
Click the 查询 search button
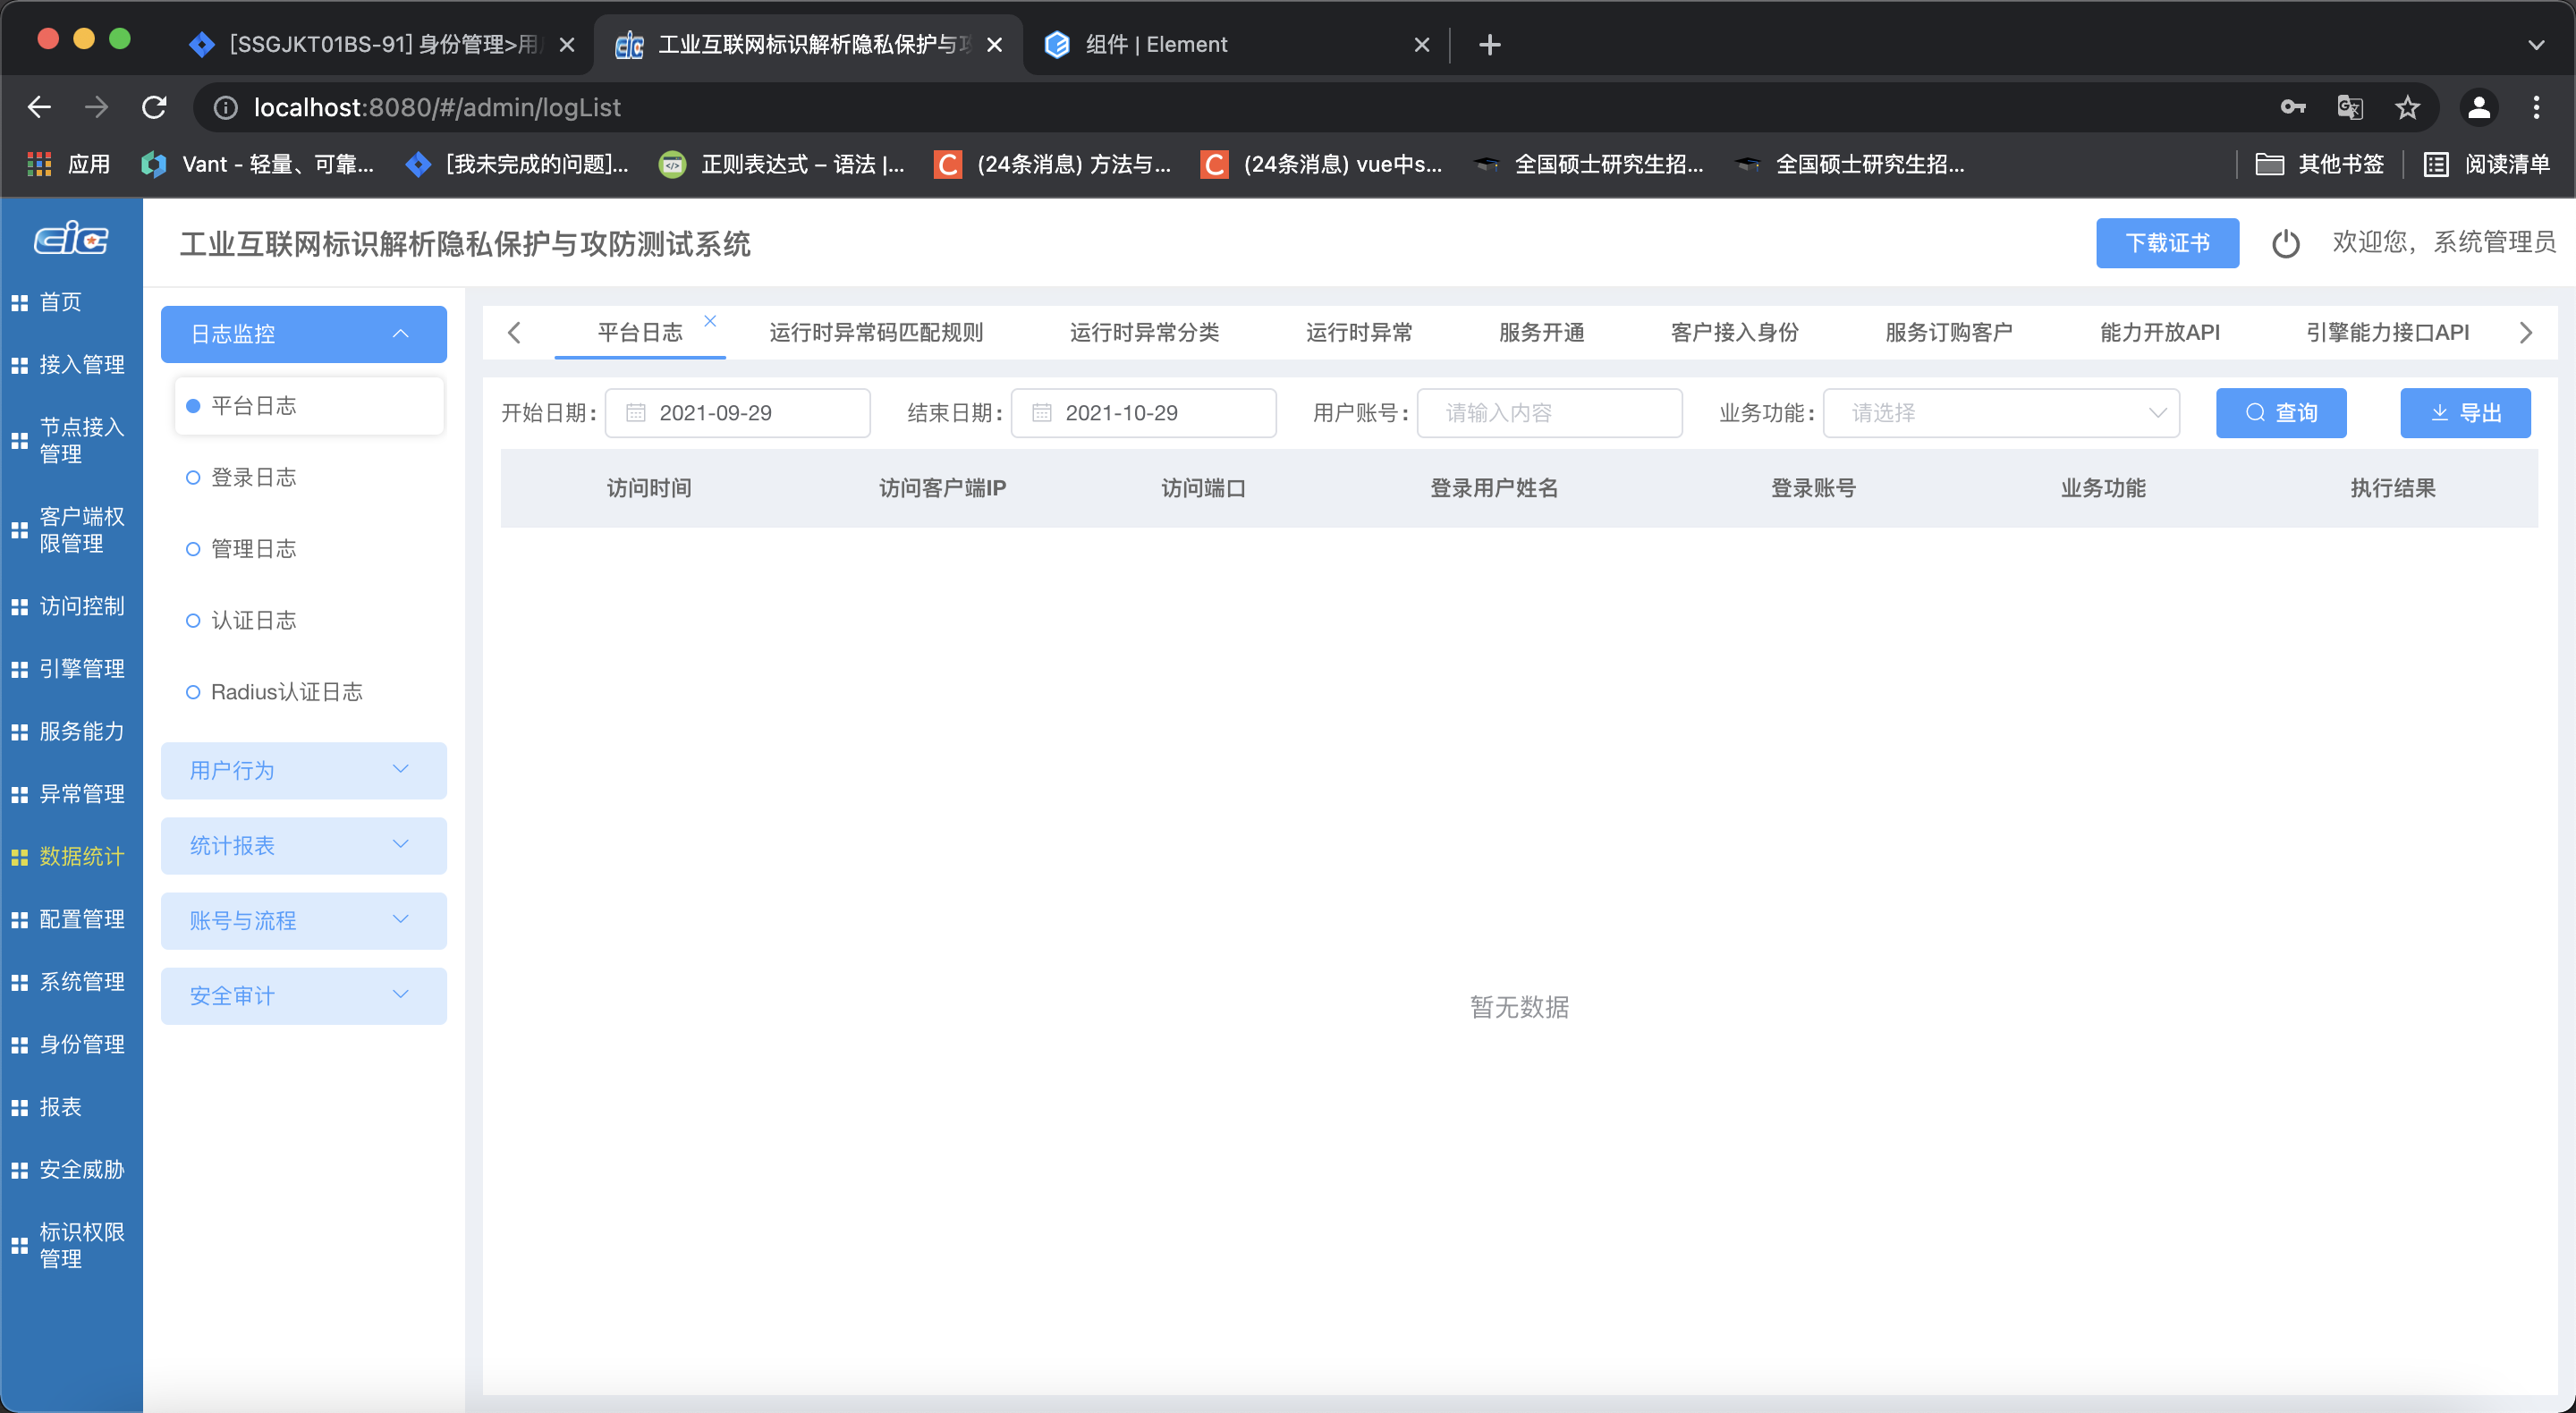2281,413
